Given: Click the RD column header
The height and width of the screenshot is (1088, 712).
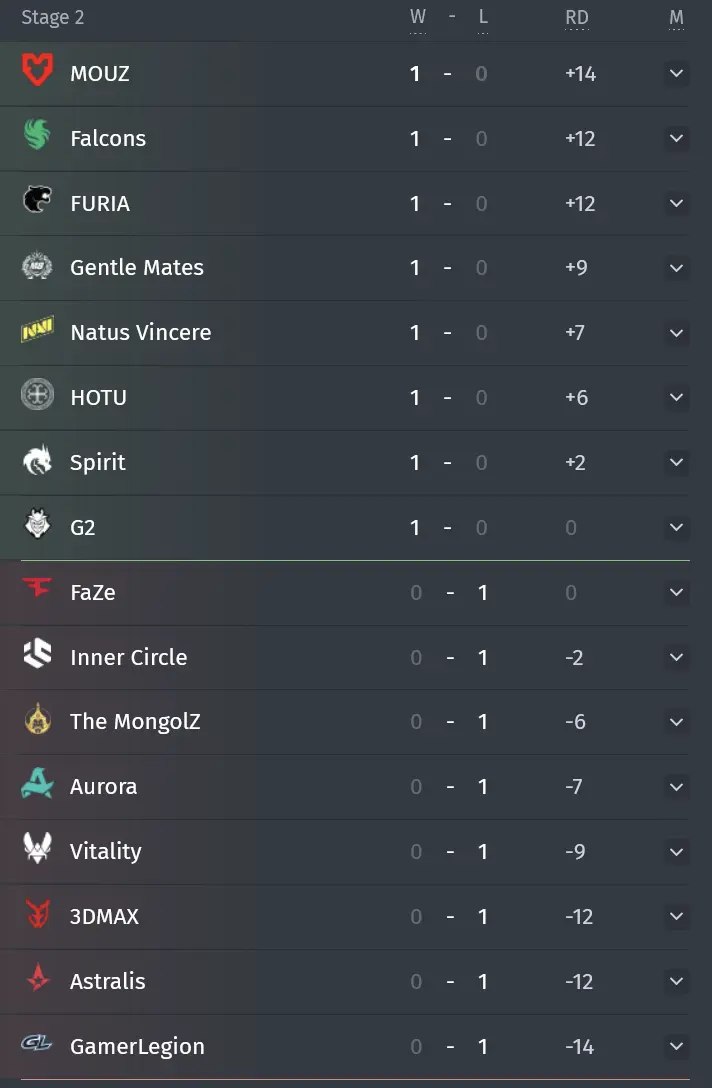Looking at the screenshot, I should (576, 17).
